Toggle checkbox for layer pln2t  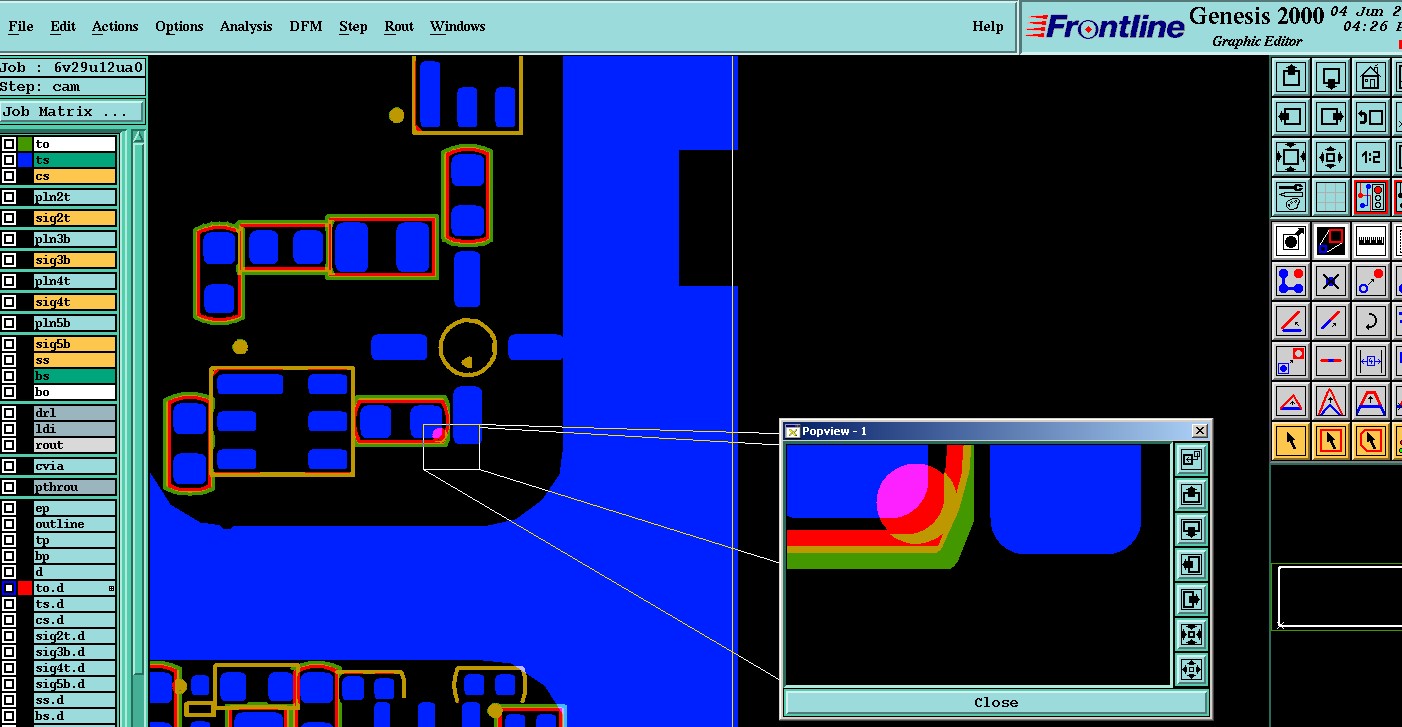click(9, 197)
